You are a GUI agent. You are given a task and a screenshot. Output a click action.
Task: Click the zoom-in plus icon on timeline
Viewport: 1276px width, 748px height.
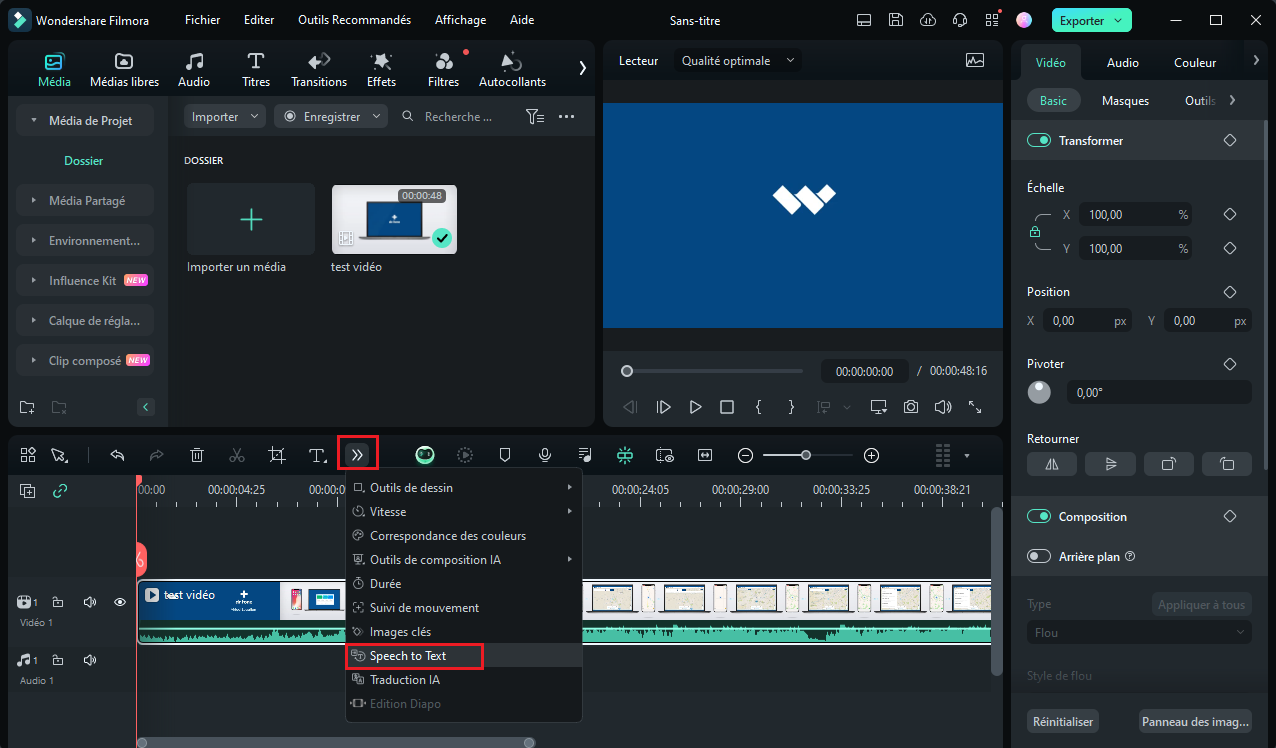click(x=872, y=455)
